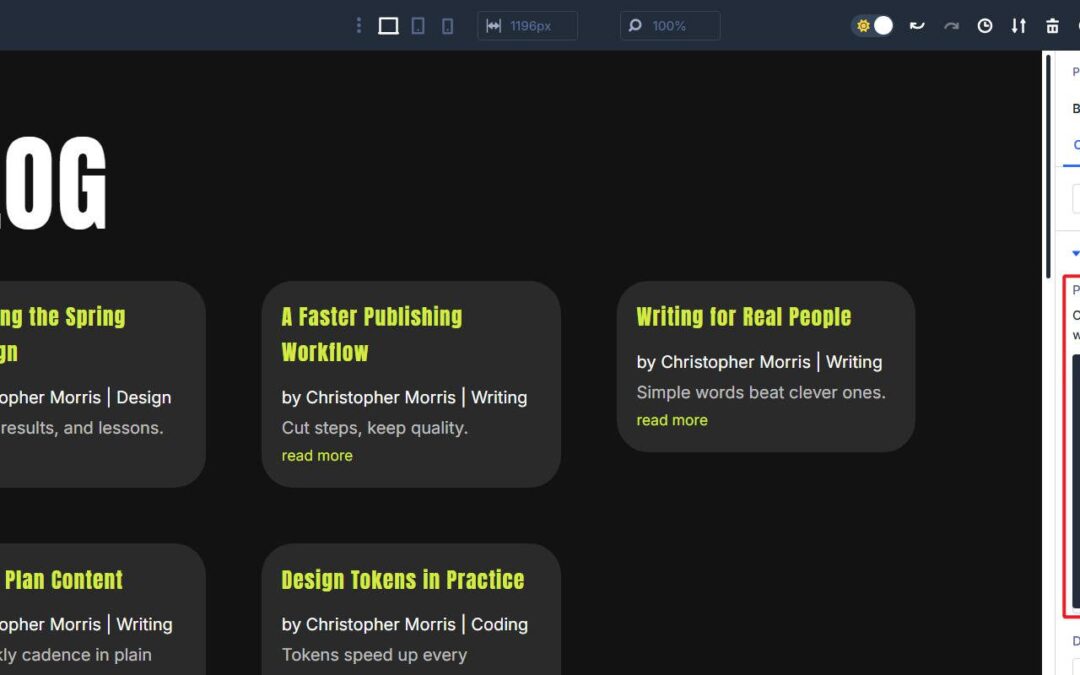Viewport: 1080px width, 675px height.
Task: Open the three-dot options menu in the toolbar
Action: click(x=358, y=26)
